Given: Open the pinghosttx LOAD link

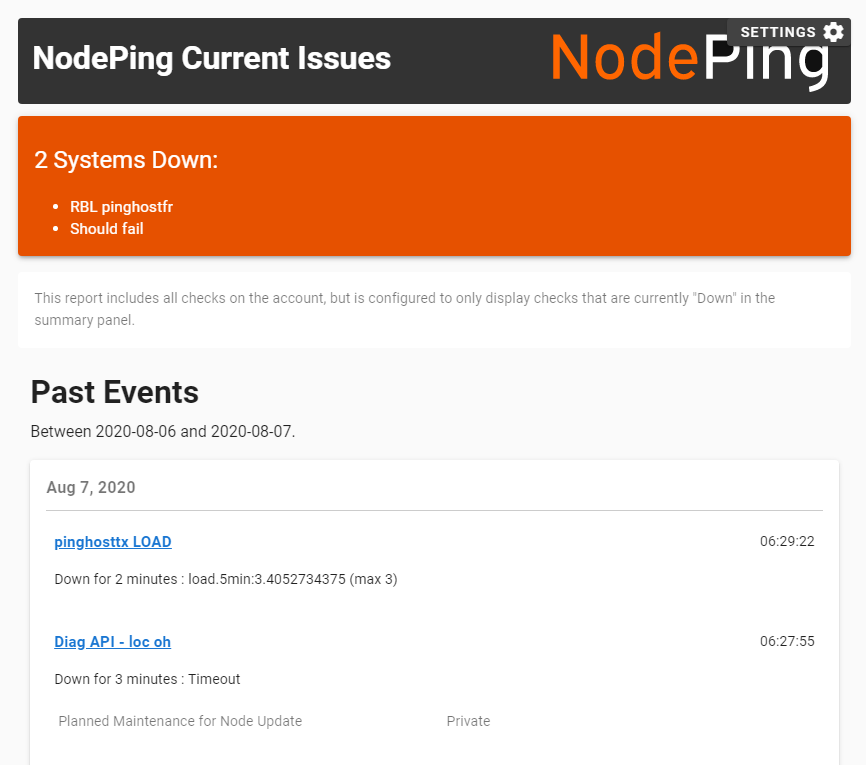Looking at the screenshot, I should (113, 542).
